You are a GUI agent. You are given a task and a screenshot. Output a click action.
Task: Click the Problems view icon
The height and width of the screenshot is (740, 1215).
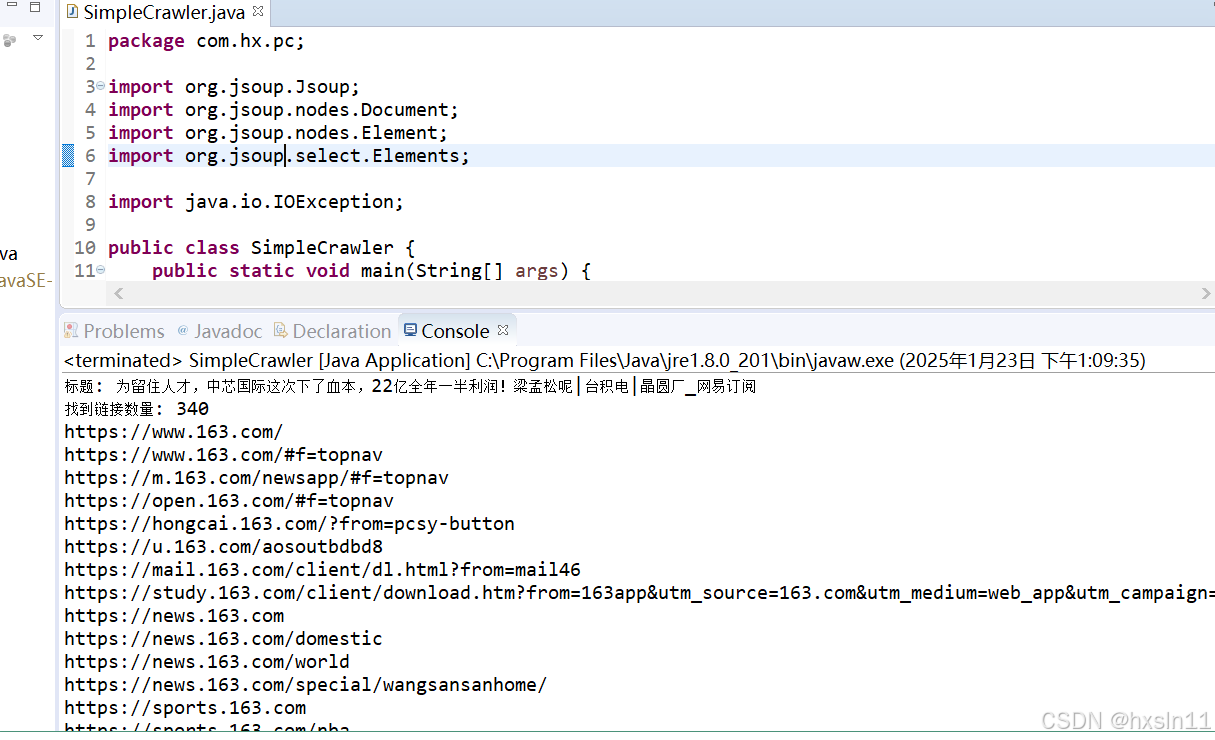[71, 330]
